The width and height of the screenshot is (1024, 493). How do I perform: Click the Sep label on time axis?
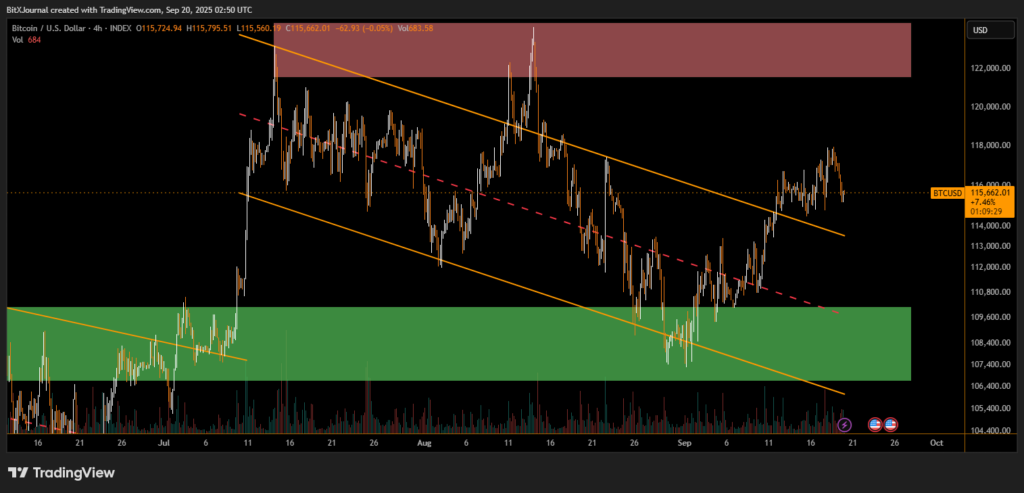(682, 441)
